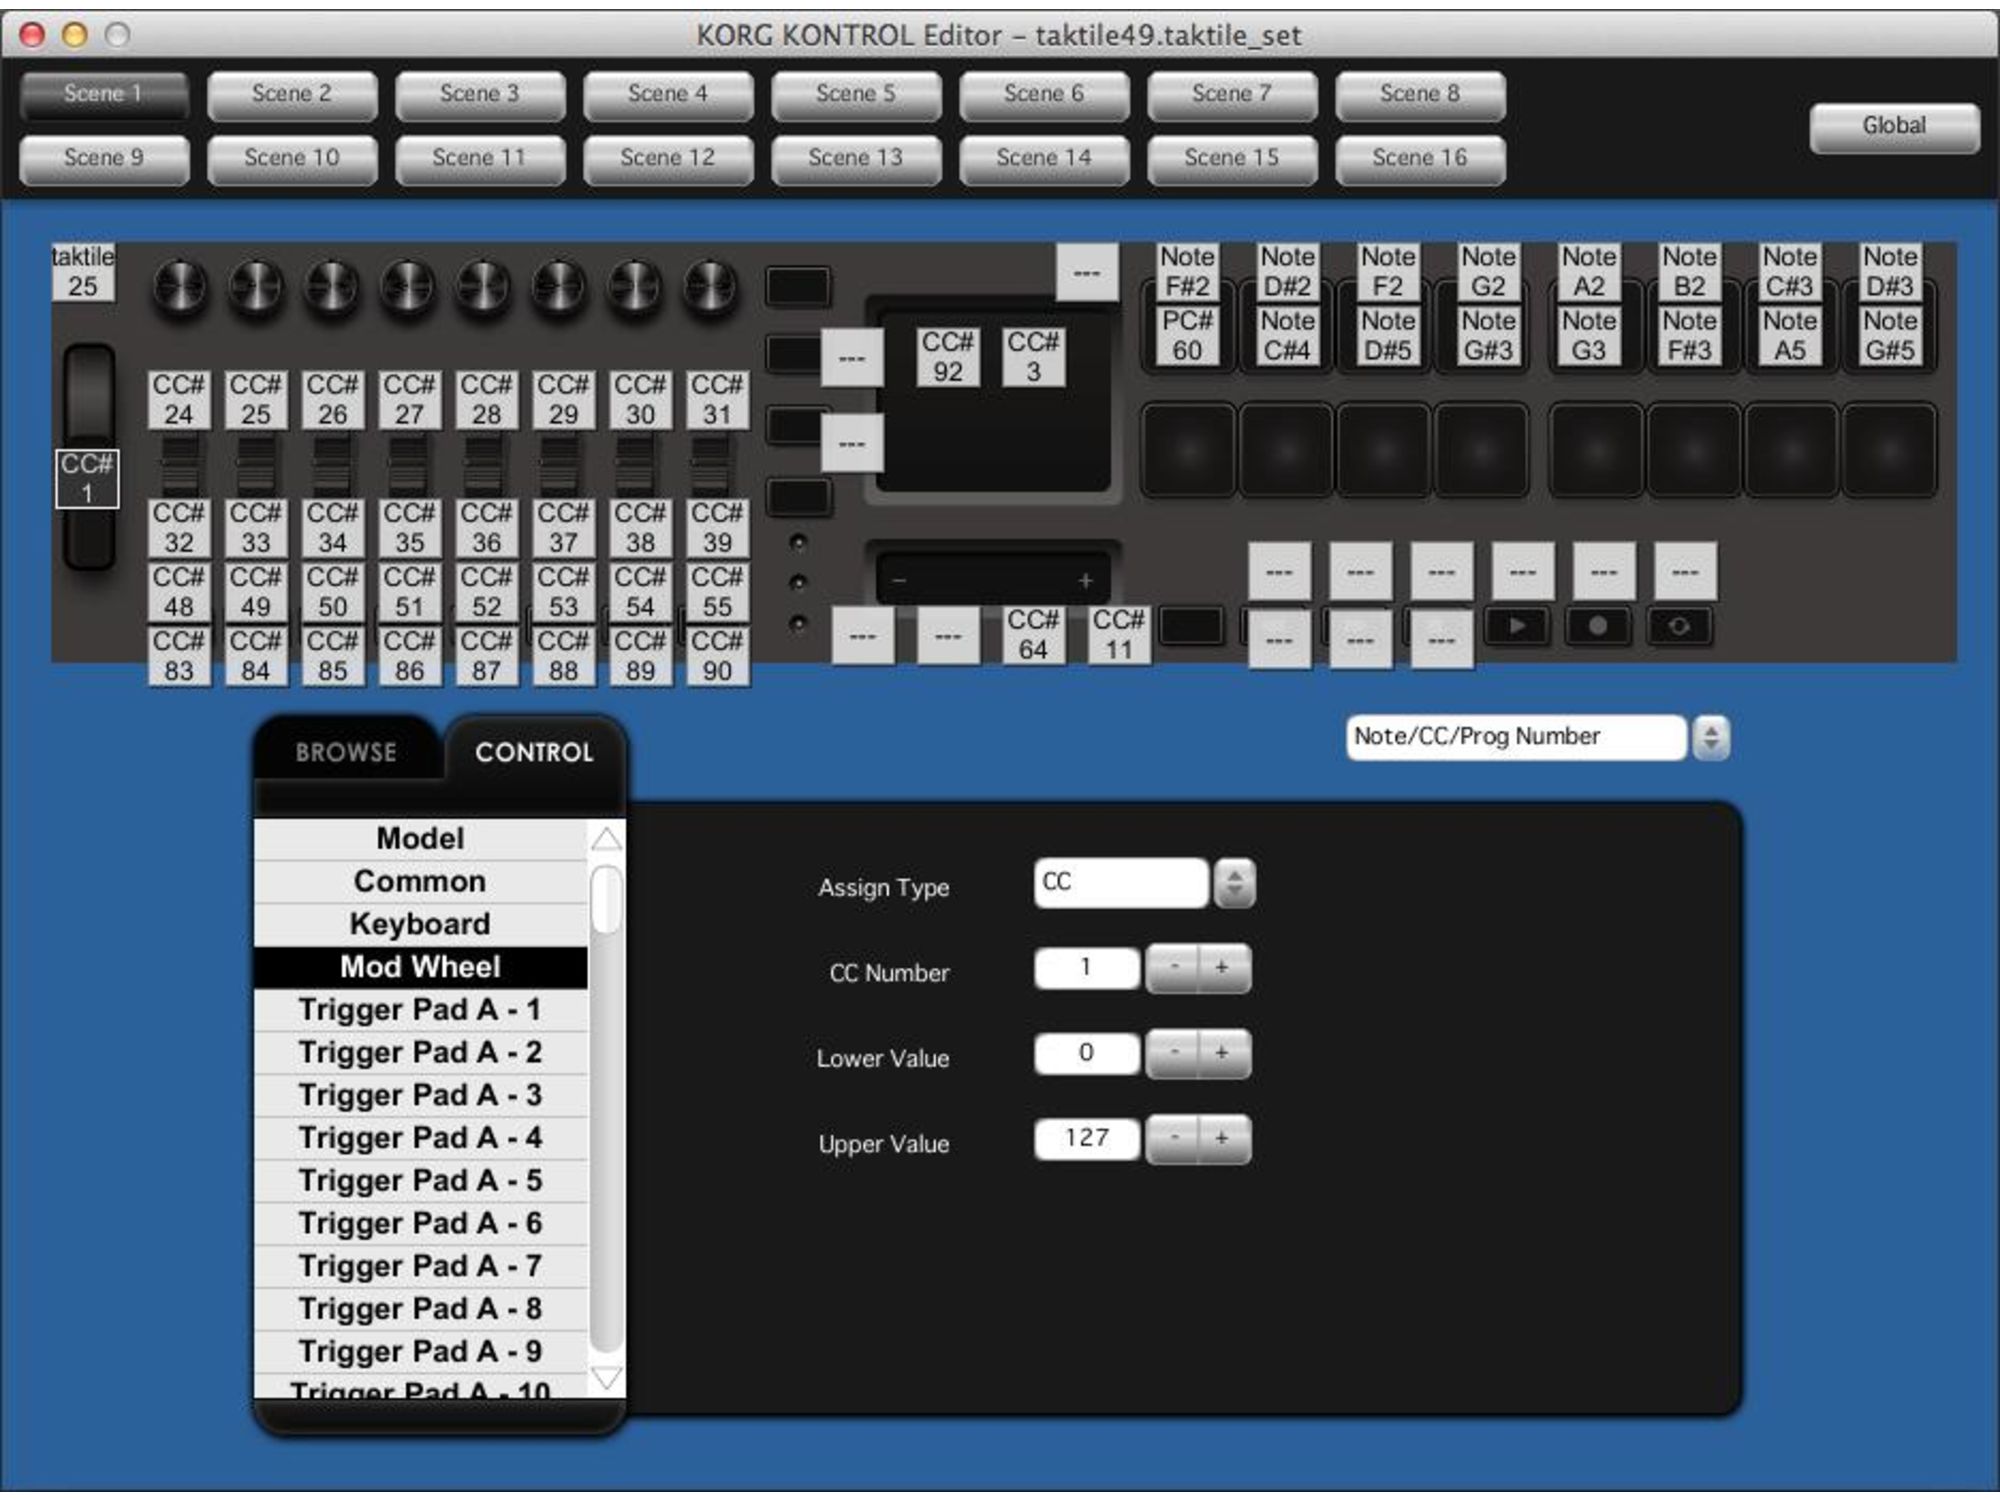
Task: Click the mod wheel strip
Action: (90, 398)
